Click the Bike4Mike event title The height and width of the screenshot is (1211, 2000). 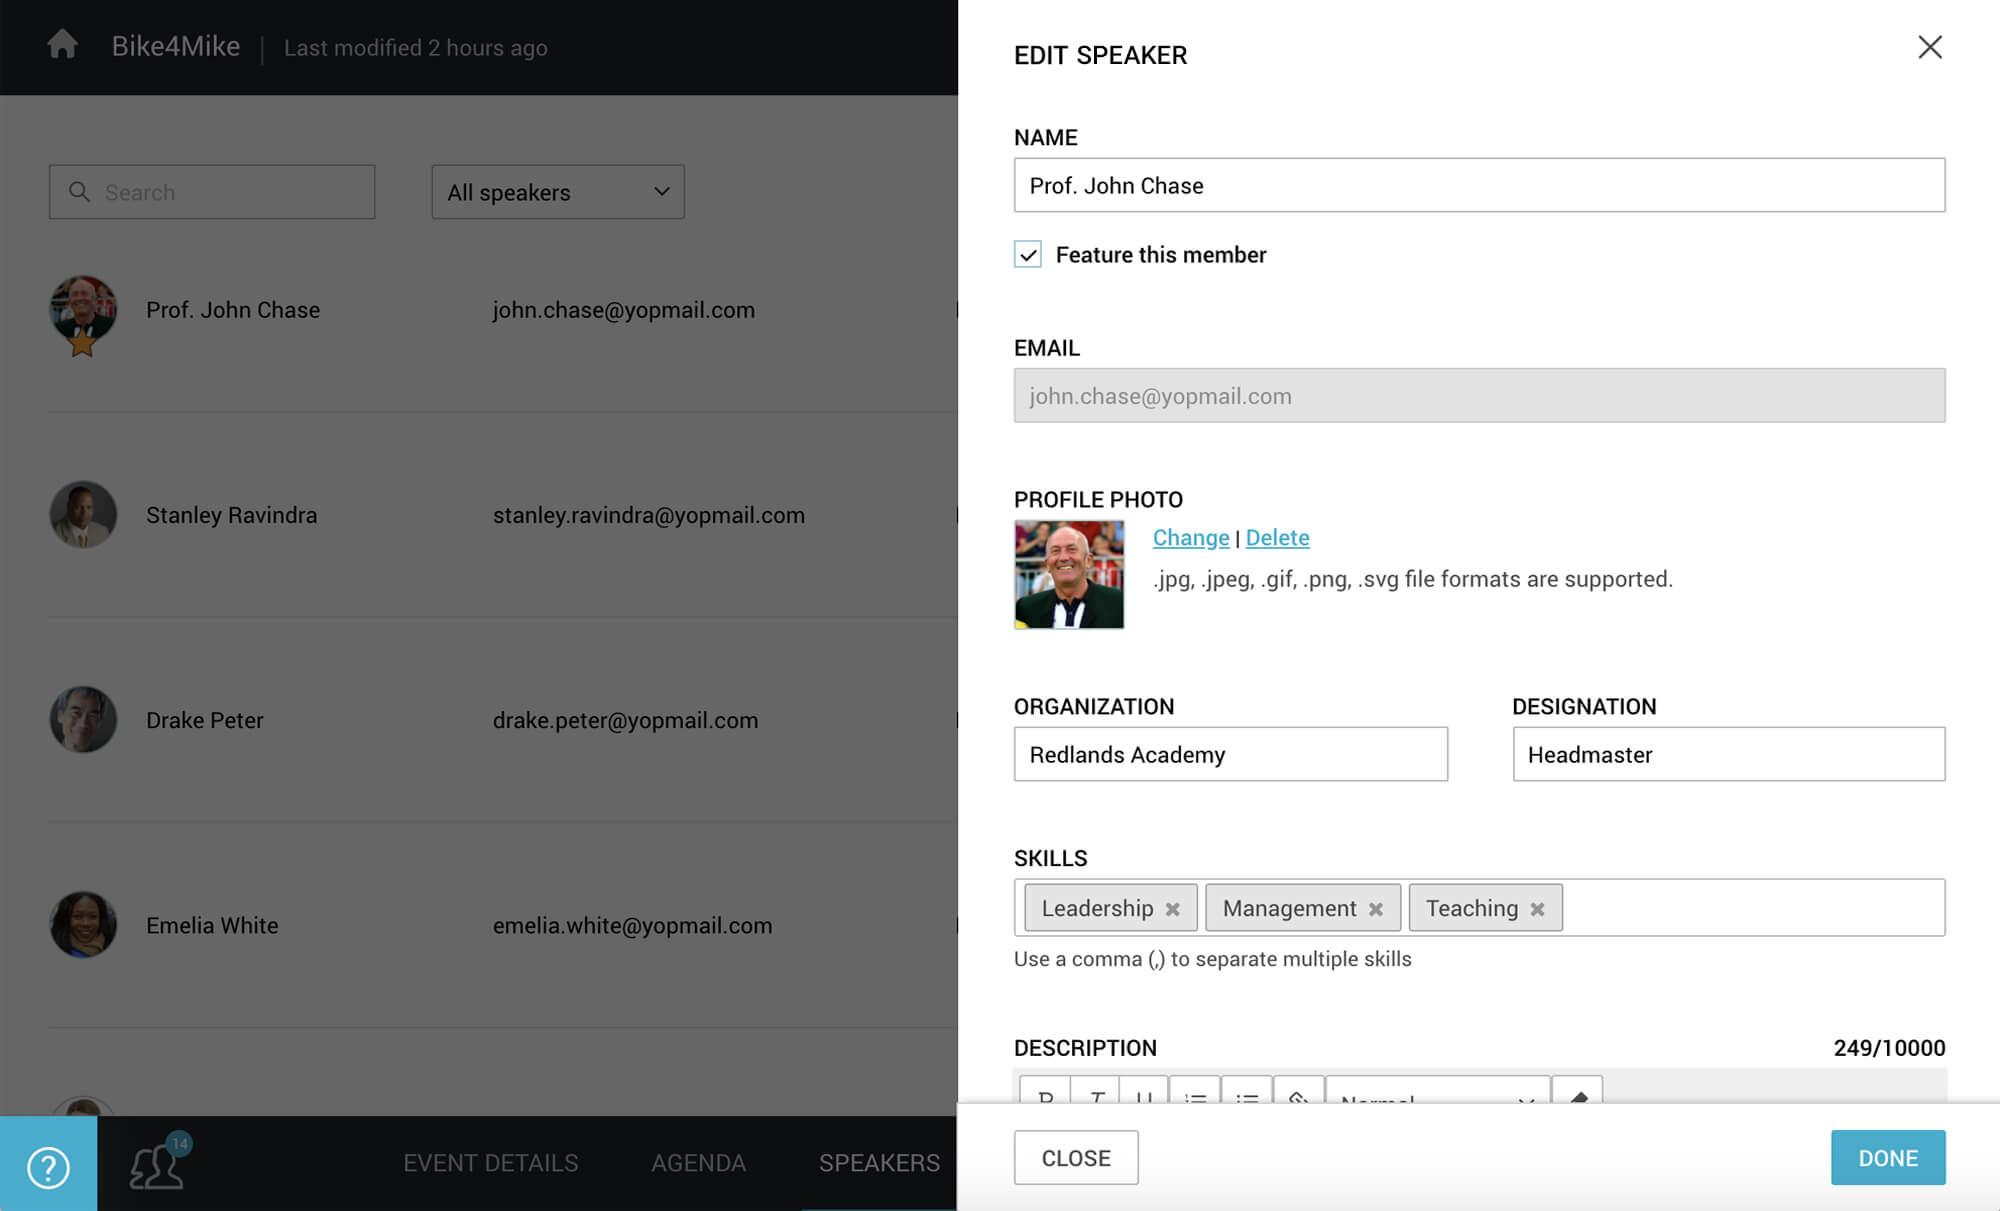[x=176, y=46]
